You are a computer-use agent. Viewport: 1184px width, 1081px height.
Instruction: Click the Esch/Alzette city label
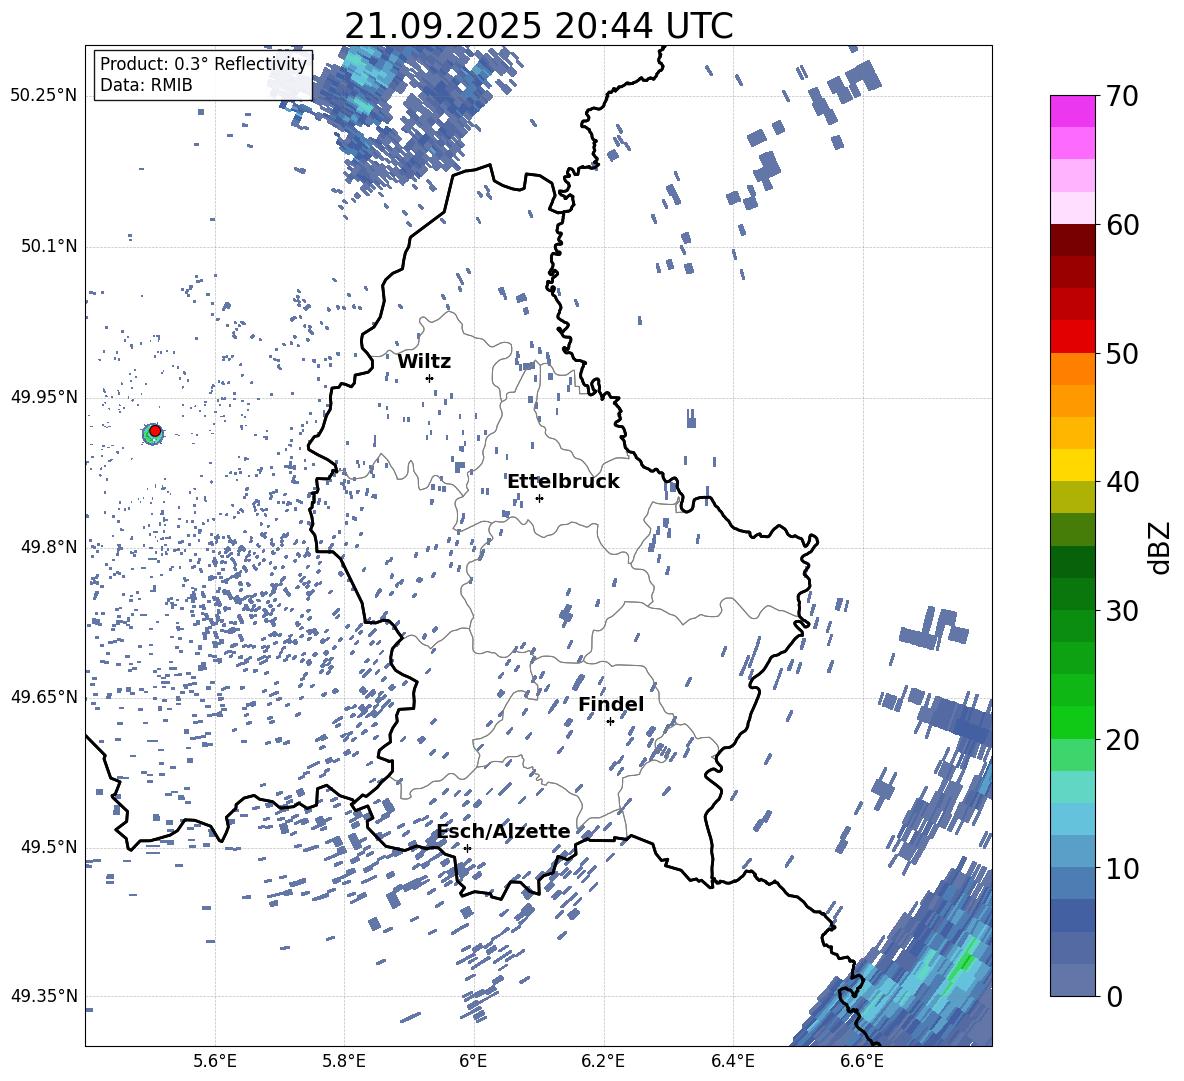(503, 832)
